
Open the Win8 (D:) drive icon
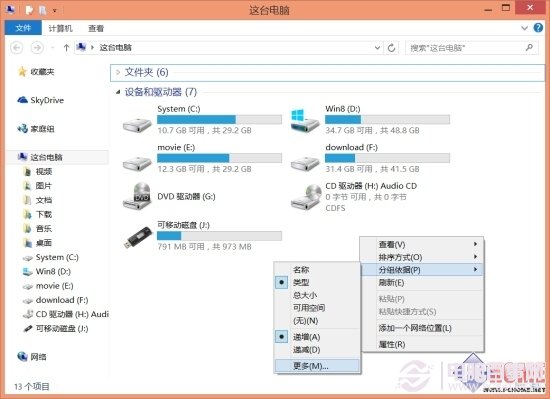[305, 121]
